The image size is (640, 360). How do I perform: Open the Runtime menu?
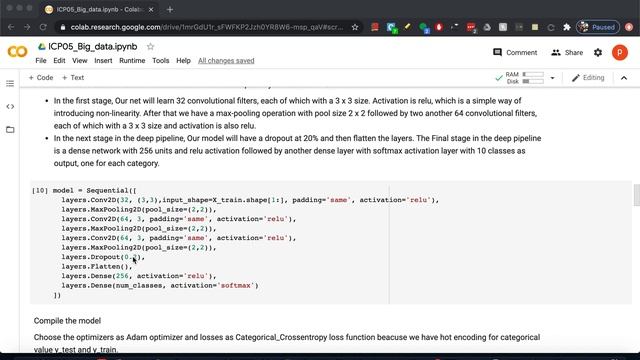pyautogui.click(x=132, y=60)
